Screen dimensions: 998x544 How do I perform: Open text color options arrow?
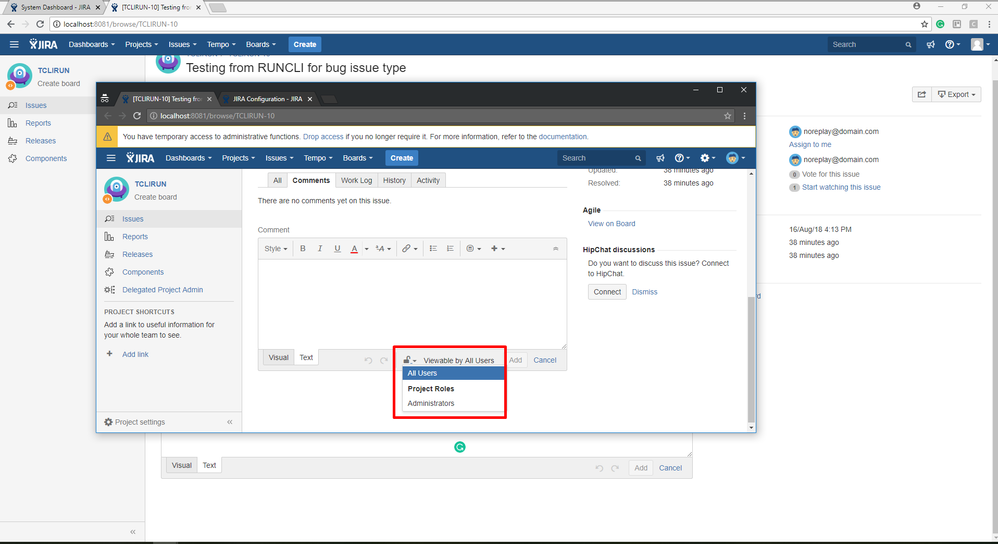coord(367,249)
